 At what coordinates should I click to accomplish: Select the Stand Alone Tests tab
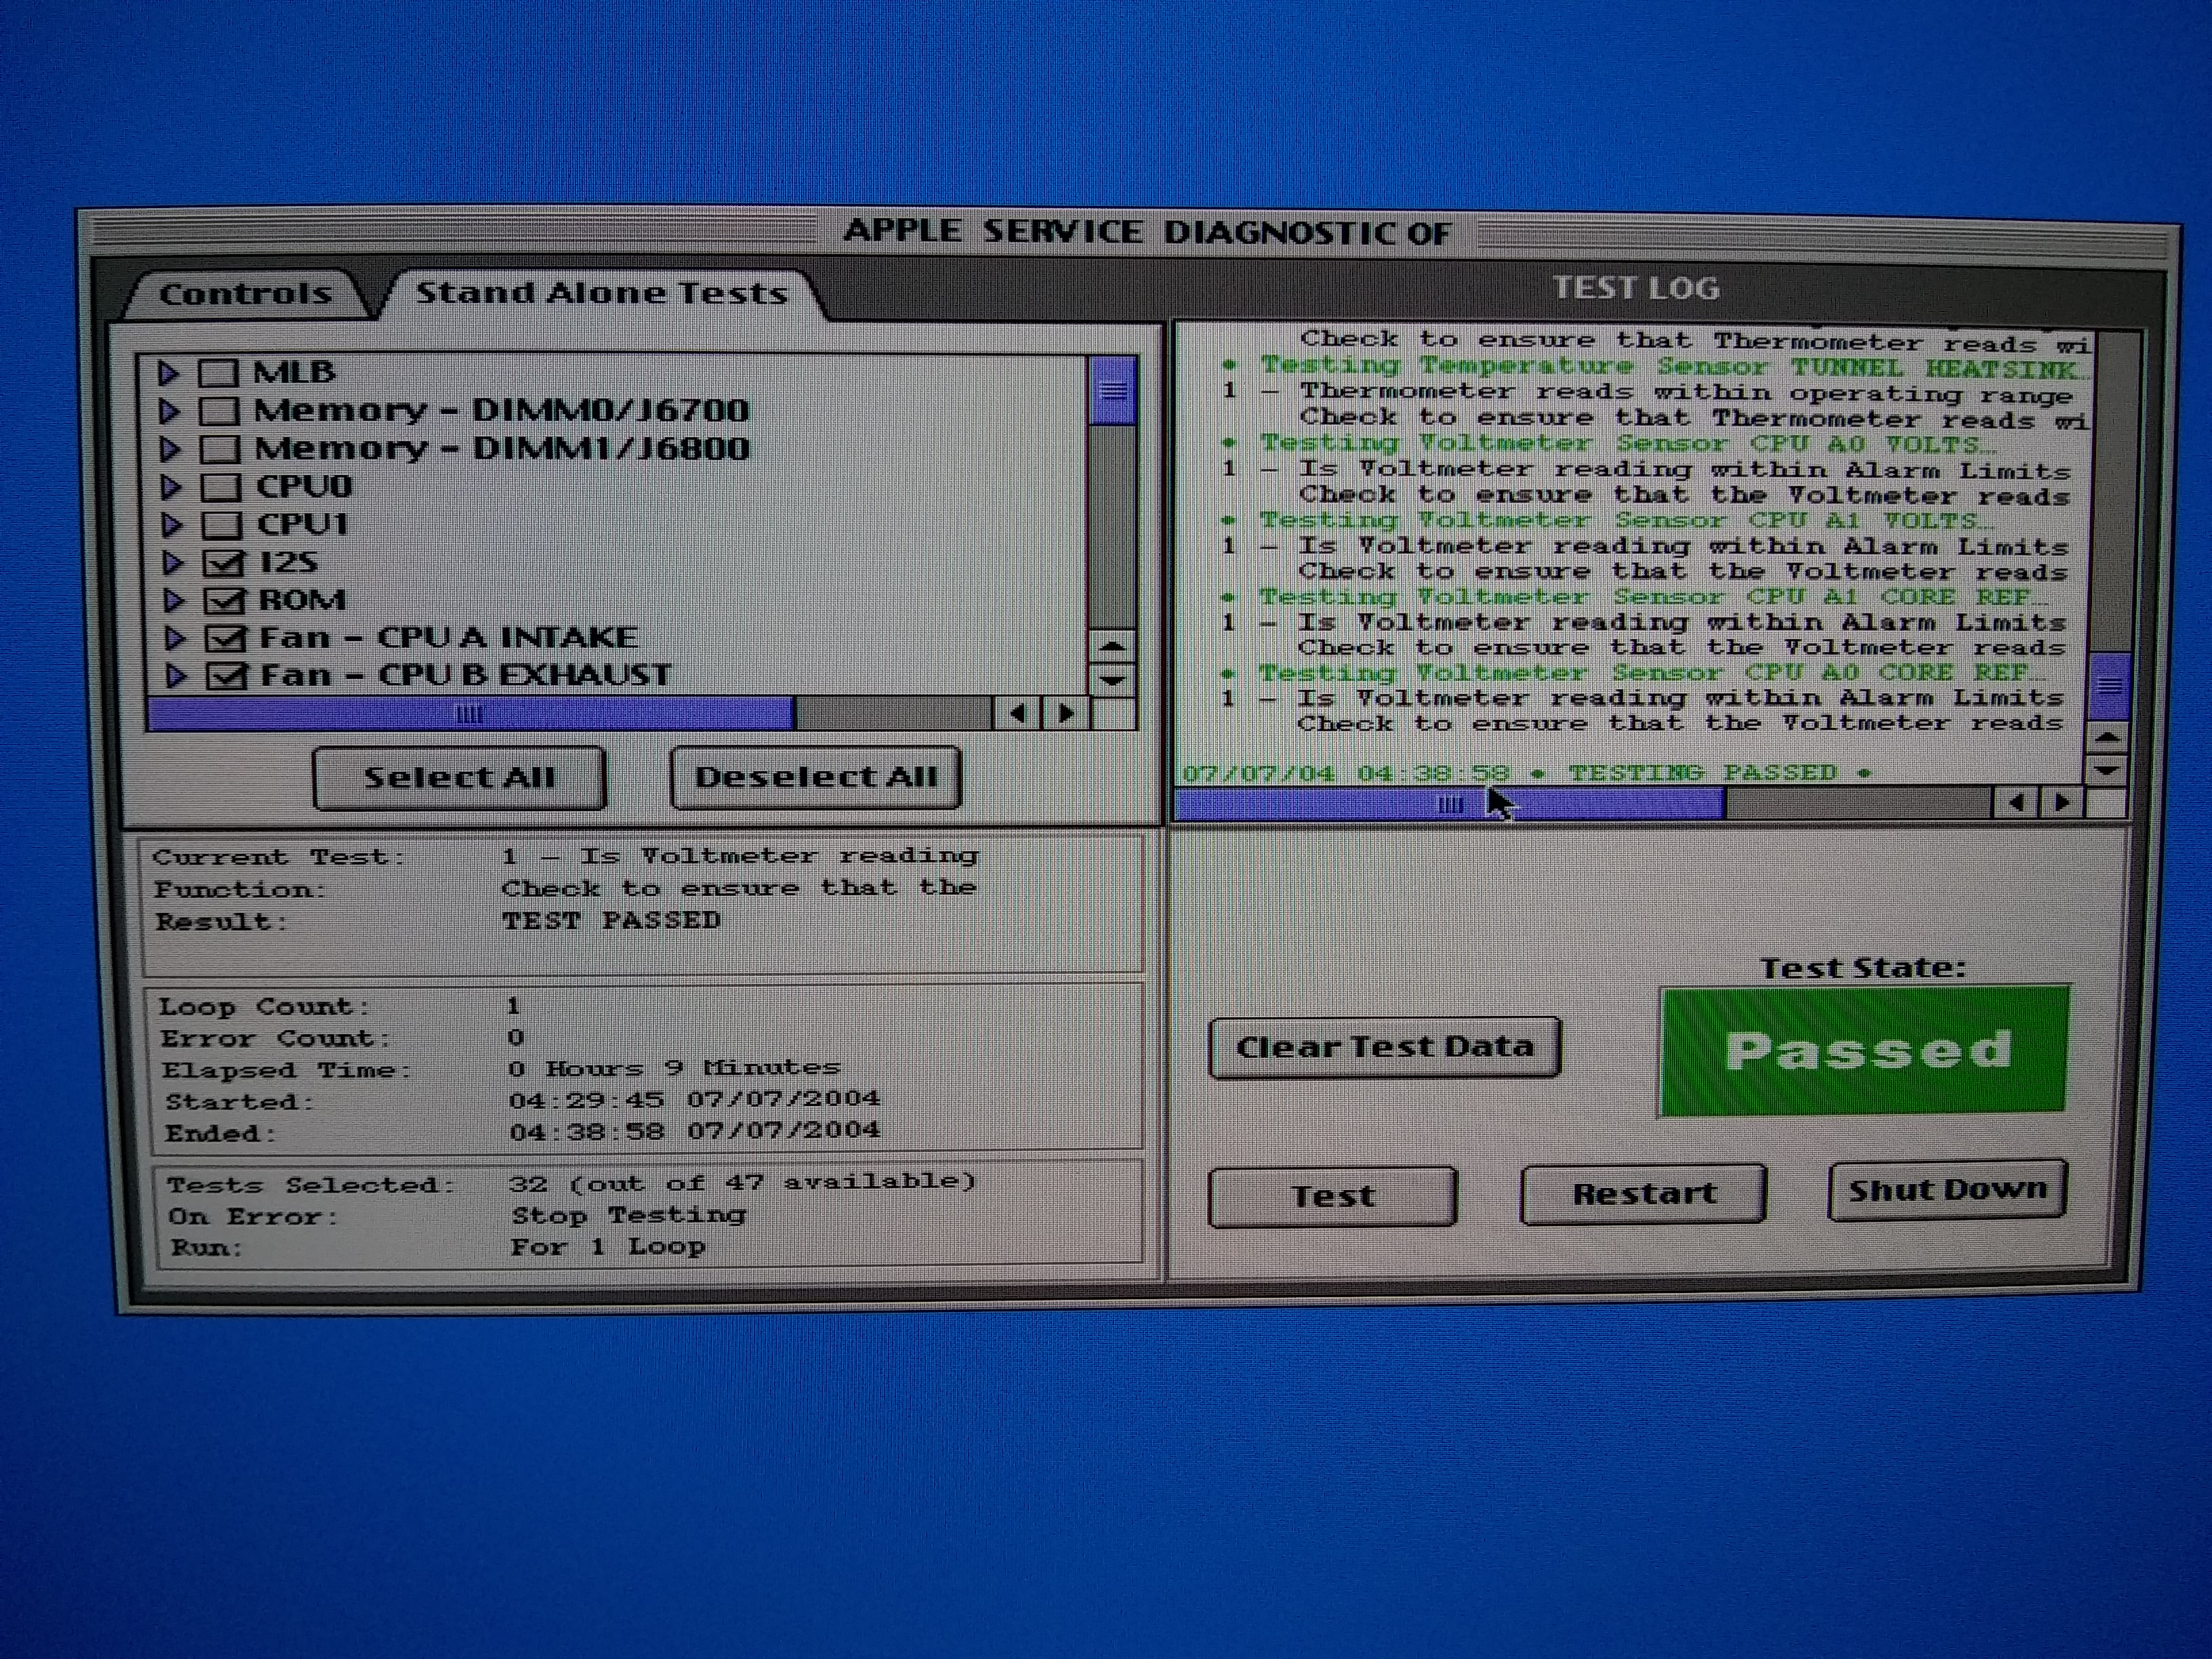[602, 293]
